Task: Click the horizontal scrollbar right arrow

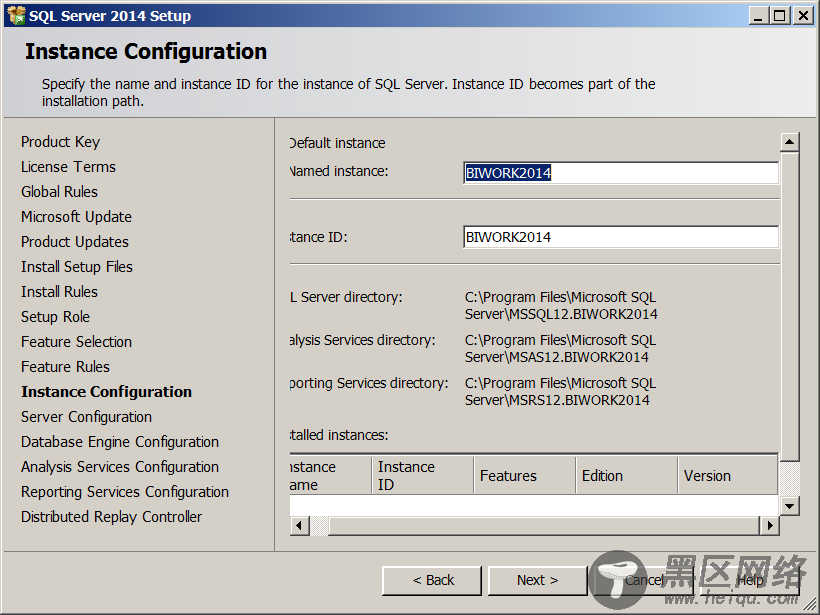Action: 769,525
